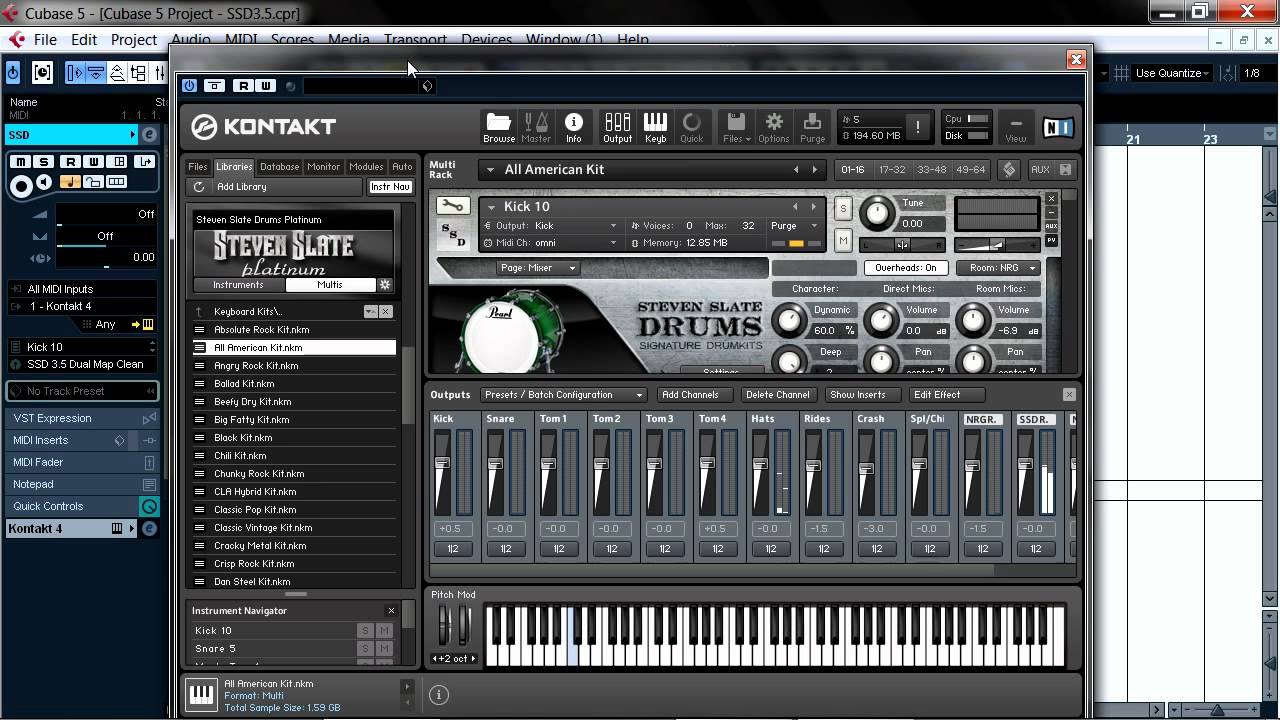Switch to the Database tab
The image size is (1280, 720).
click(x=279, y=167)
